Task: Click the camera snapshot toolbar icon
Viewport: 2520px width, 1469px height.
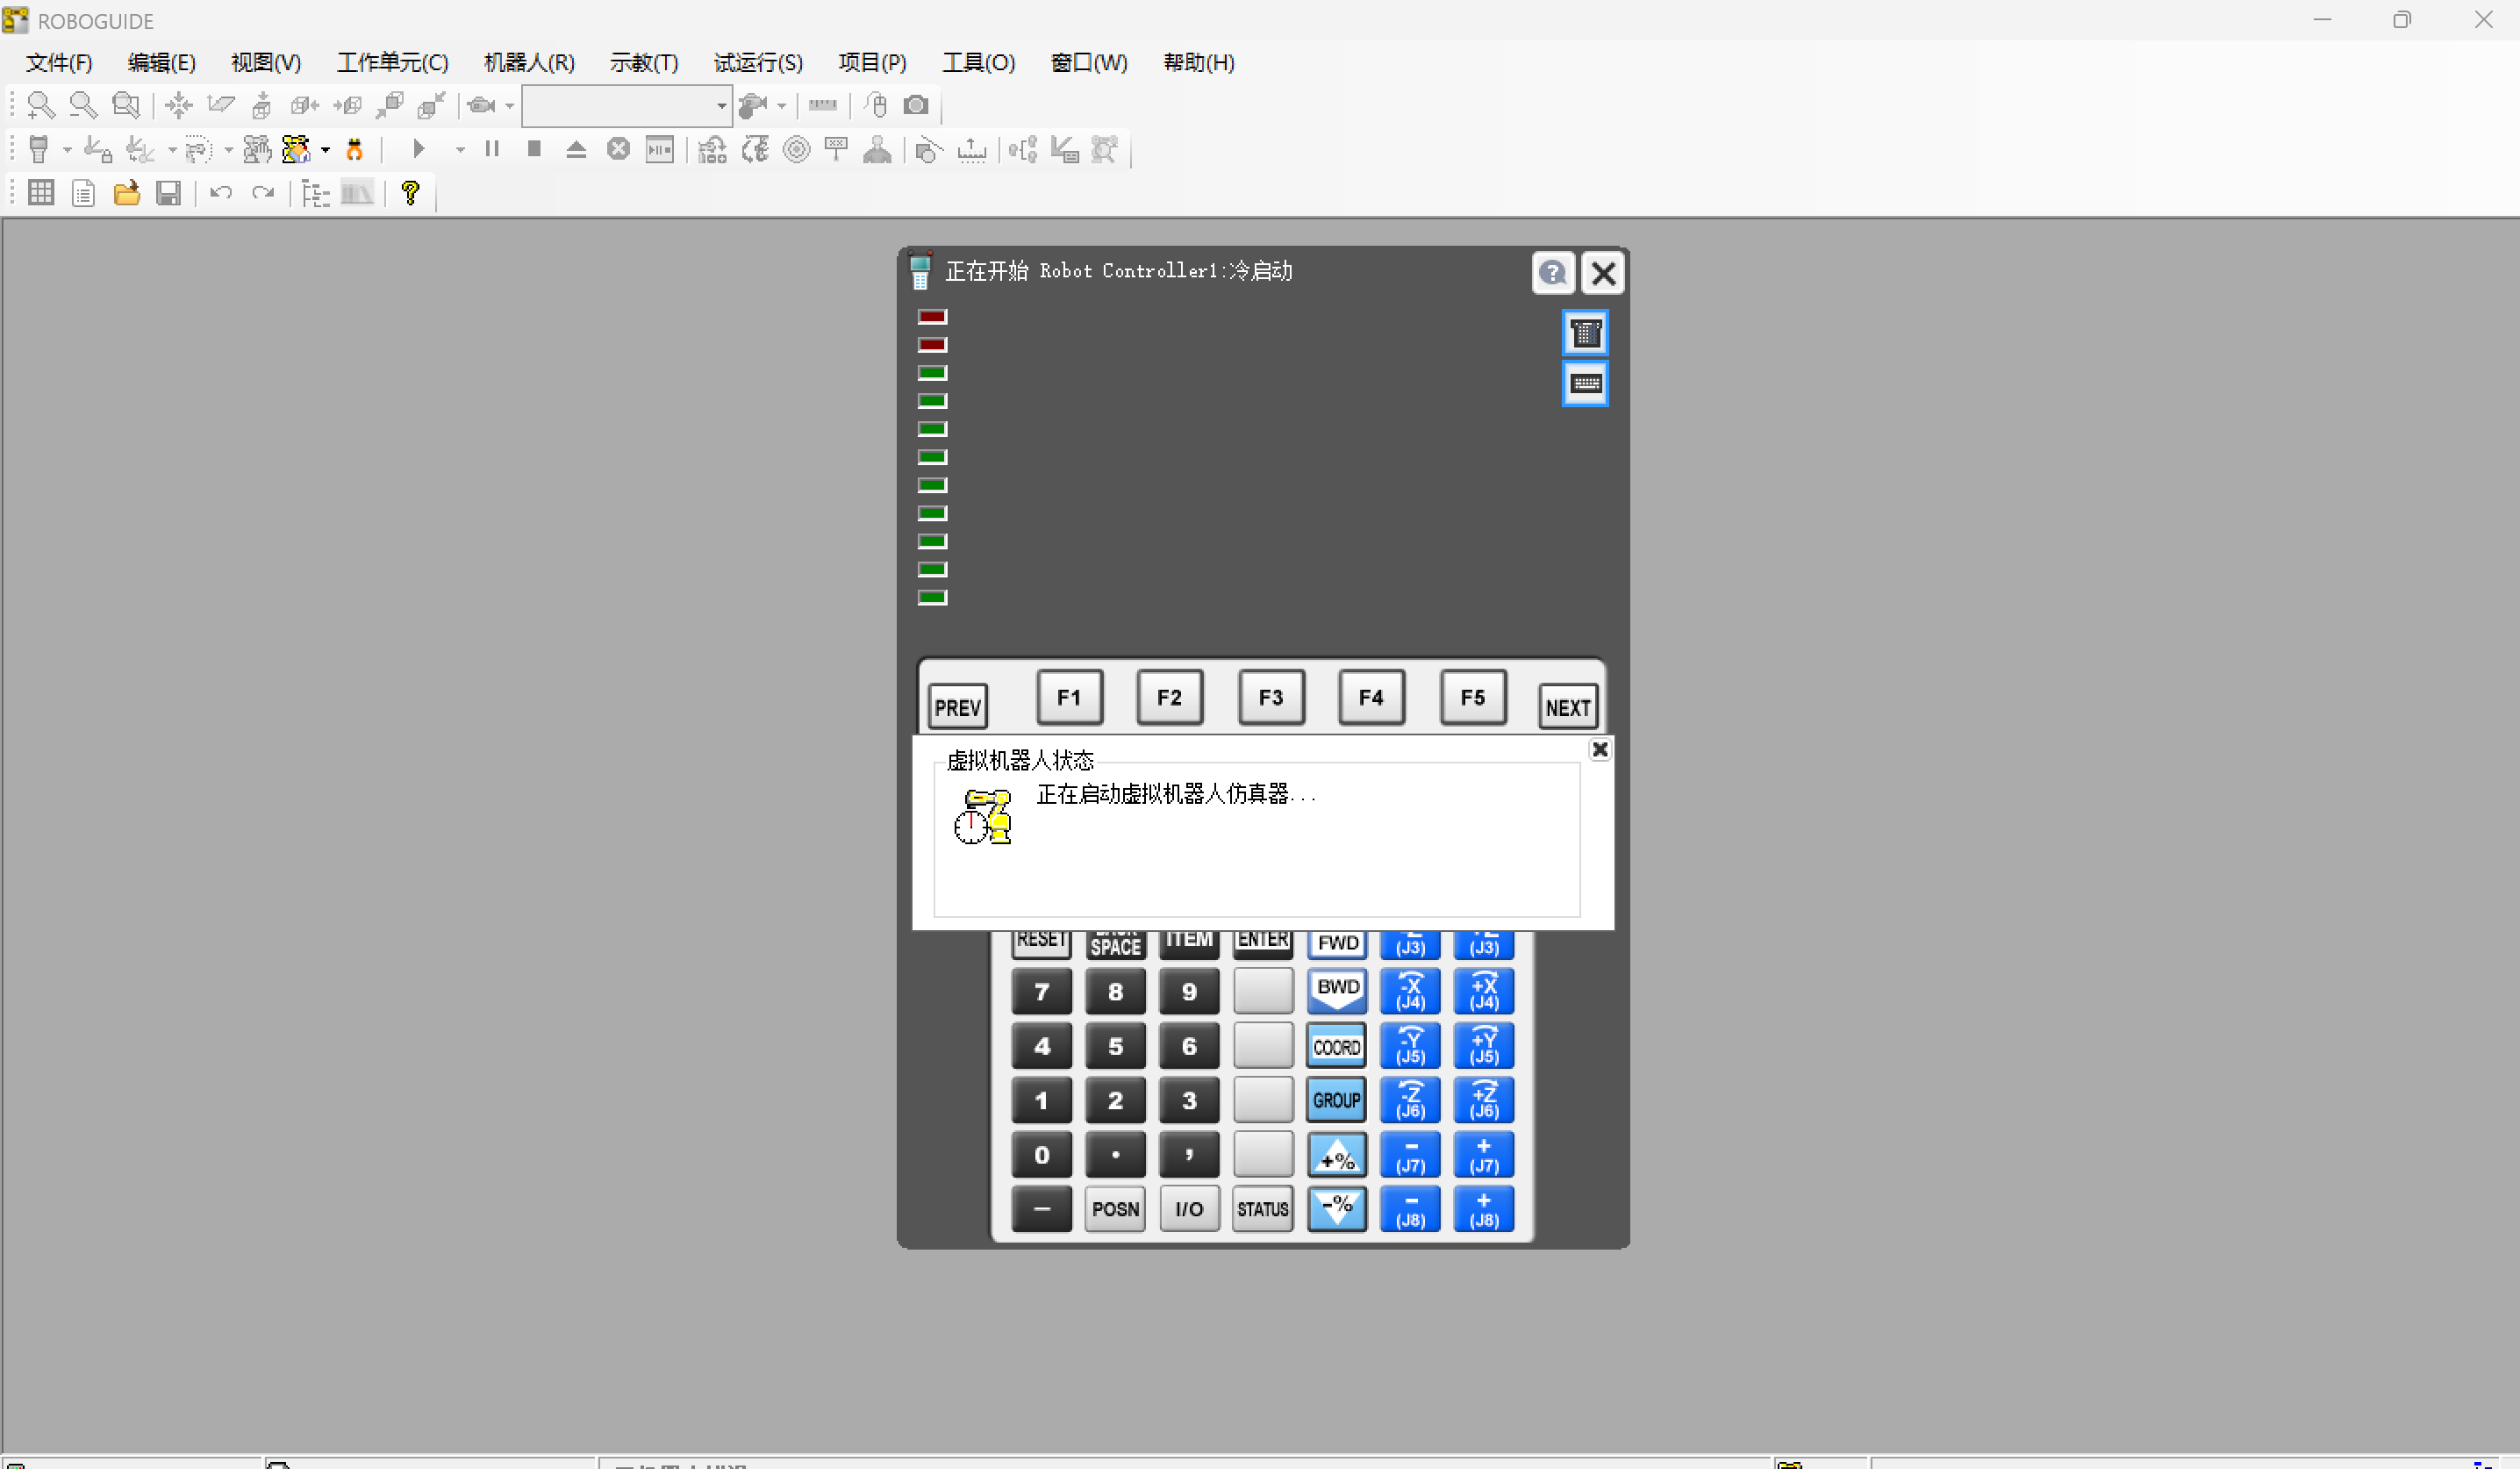Action: coord(916,105)
